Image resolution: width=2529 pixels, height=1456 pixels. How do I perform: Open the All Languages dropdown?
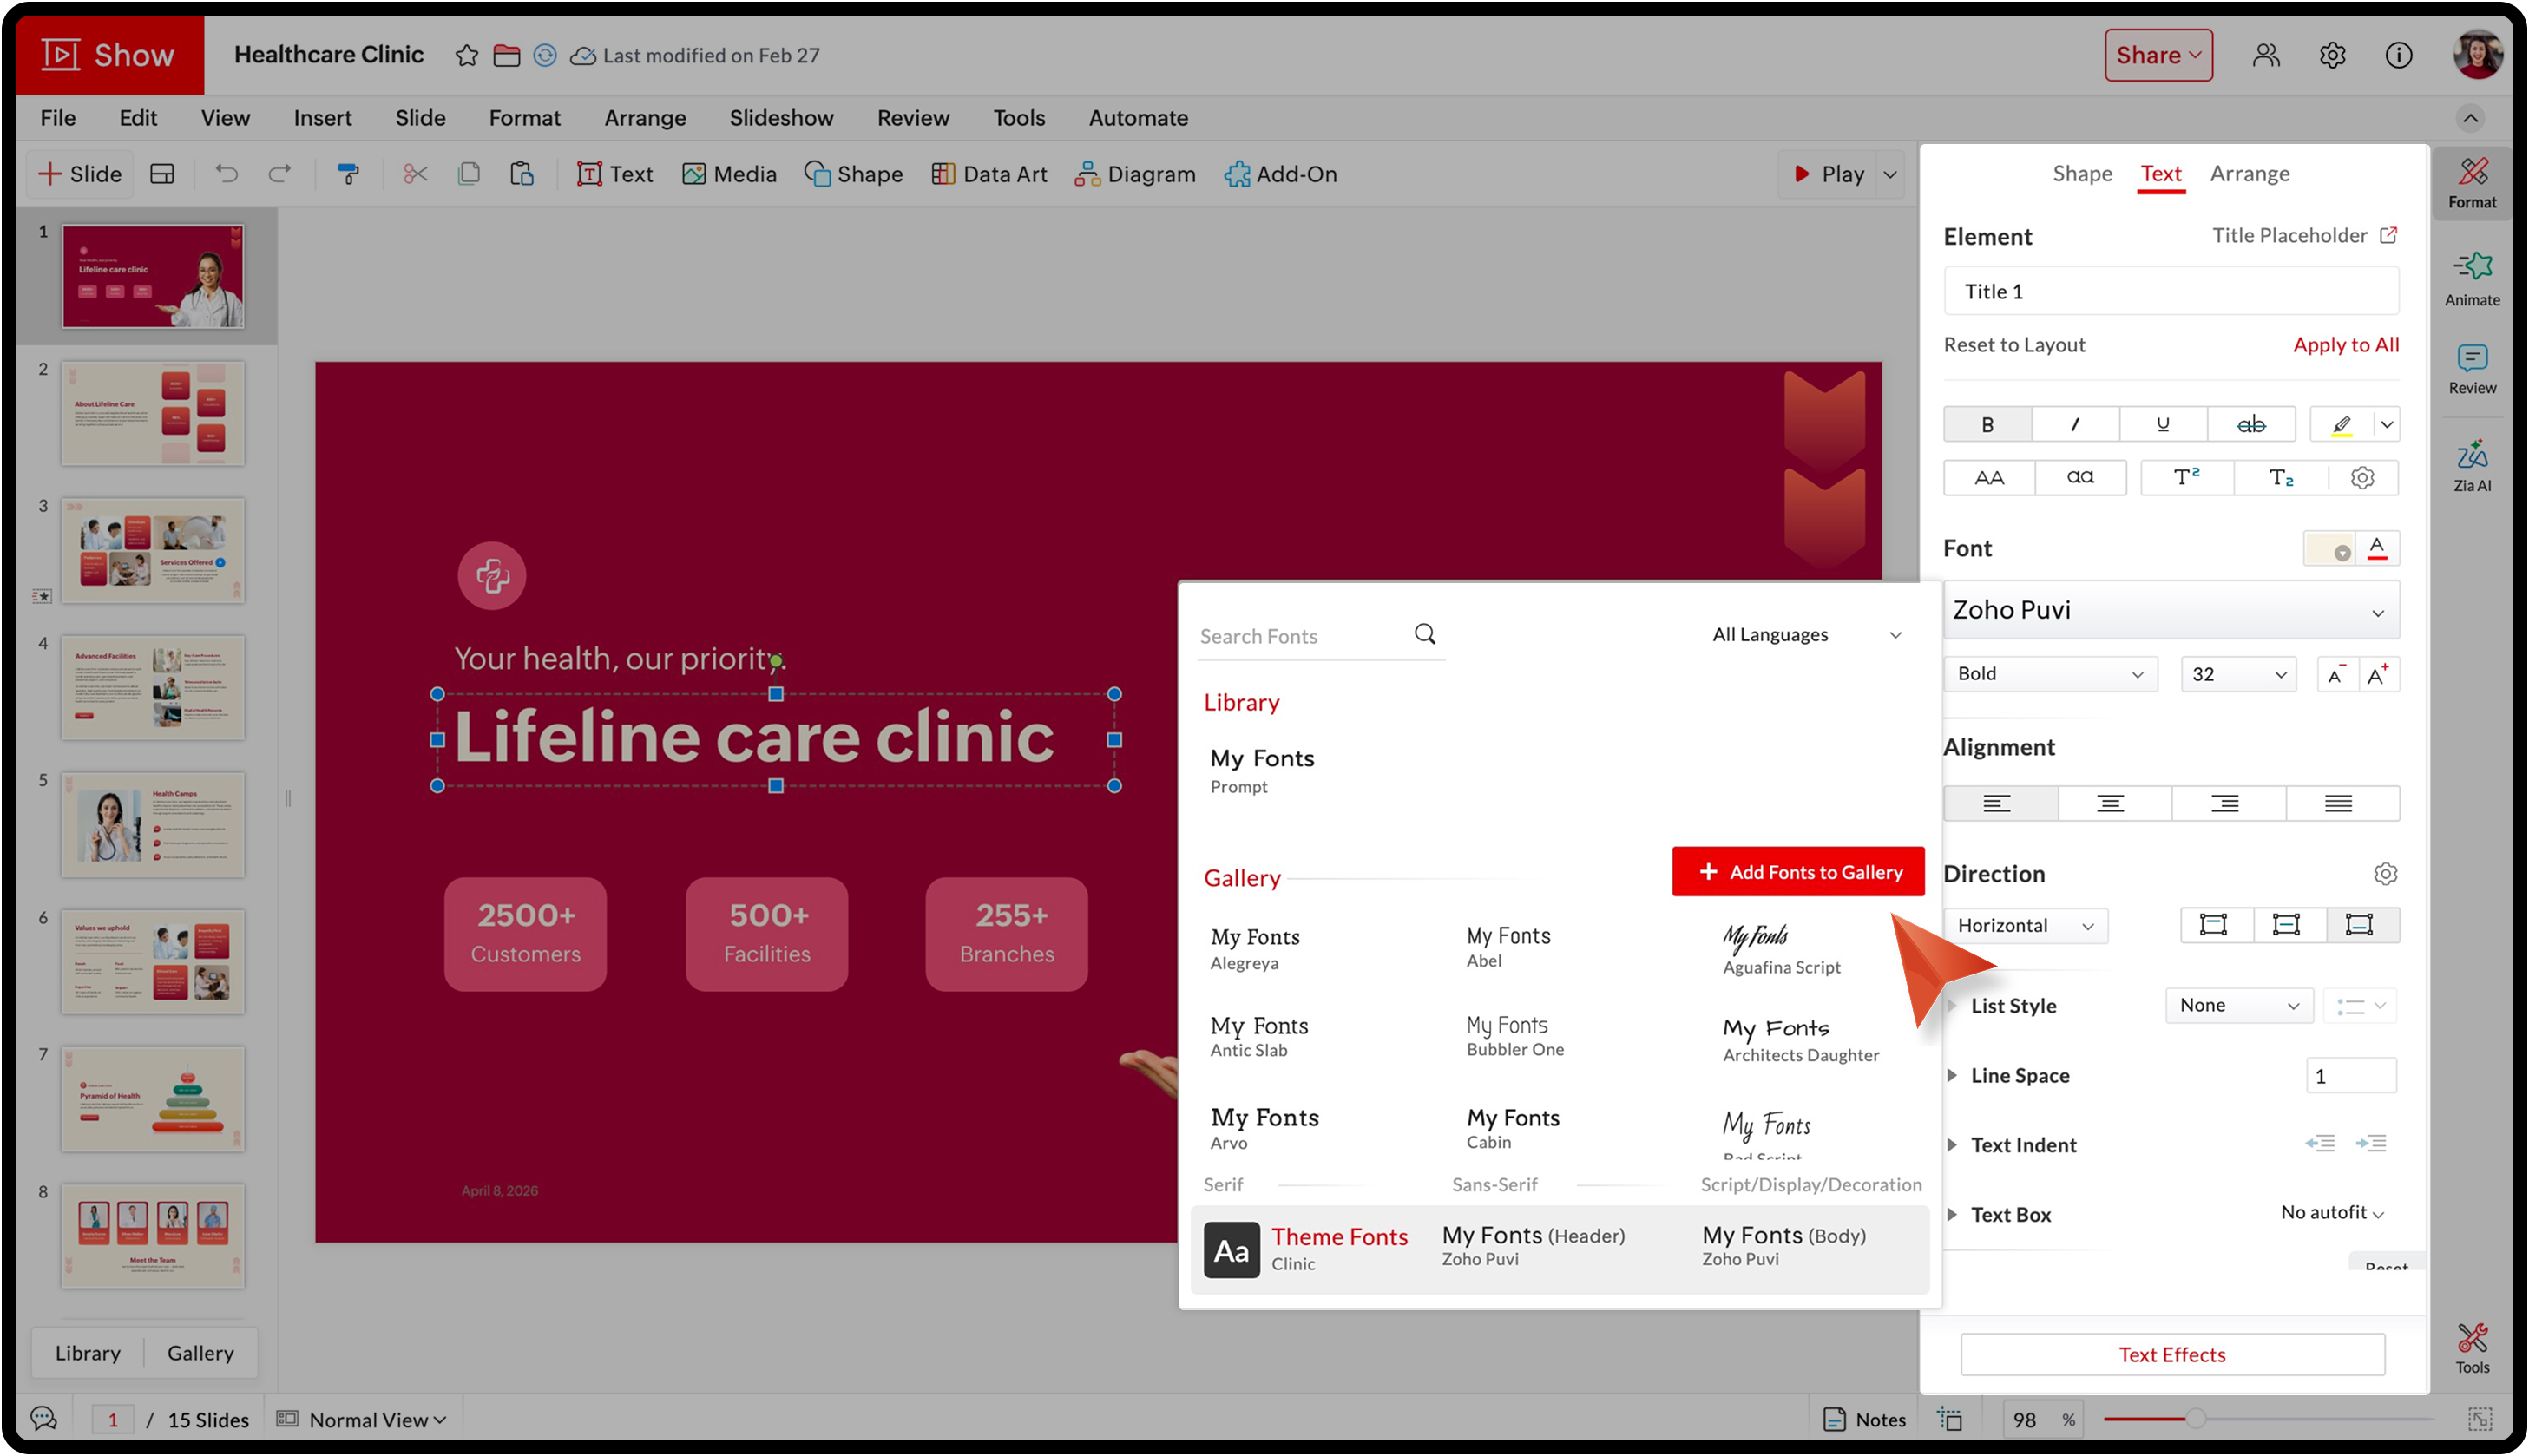pos(1805,635)
